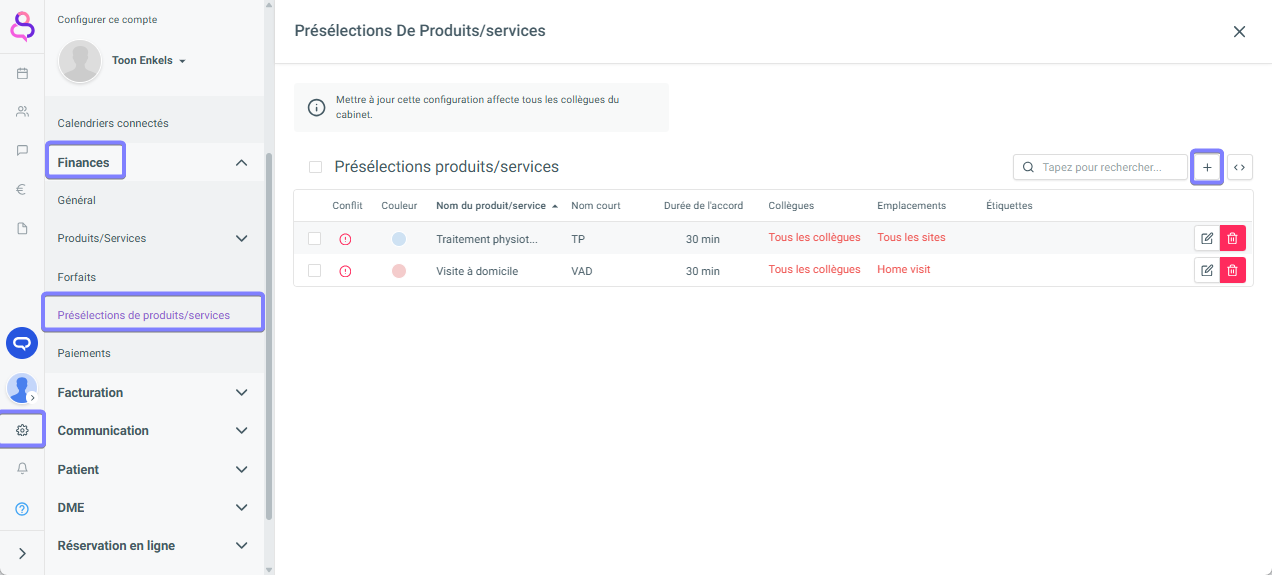Click the Tous les sites link

pyautogui.click(x=911, y=238)
